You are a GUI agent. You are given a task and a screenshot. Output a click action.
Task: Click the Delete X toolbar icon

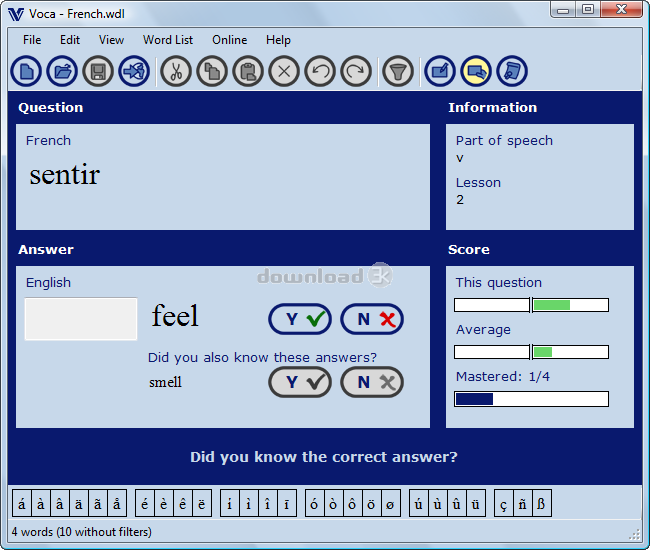284,71
